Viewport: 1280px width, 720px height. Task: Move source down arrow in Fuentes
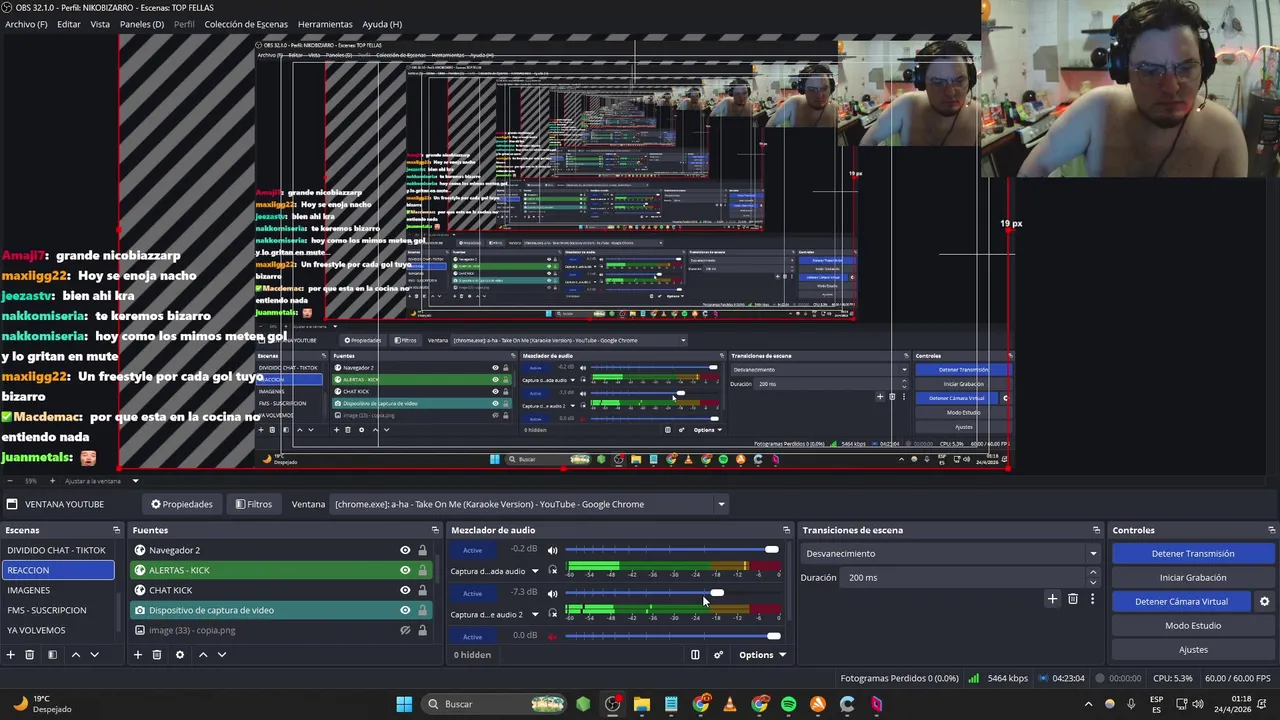click(222, 655)
